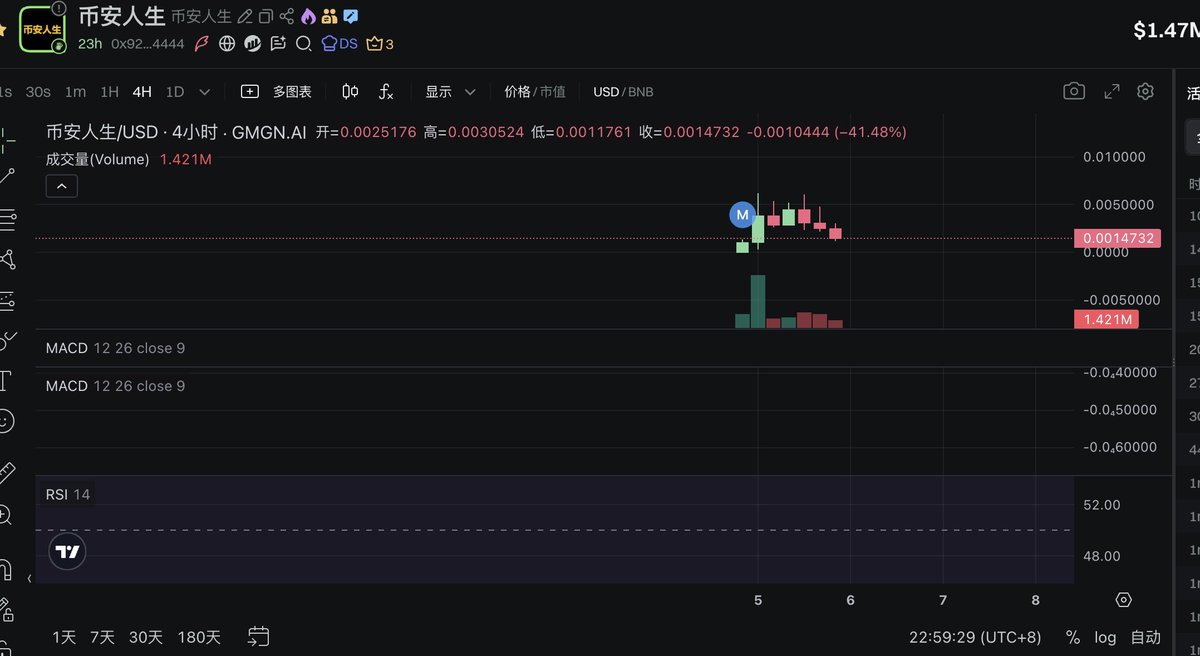Open the website globe icon
1200x656 pixels.
tap(227, 43)
